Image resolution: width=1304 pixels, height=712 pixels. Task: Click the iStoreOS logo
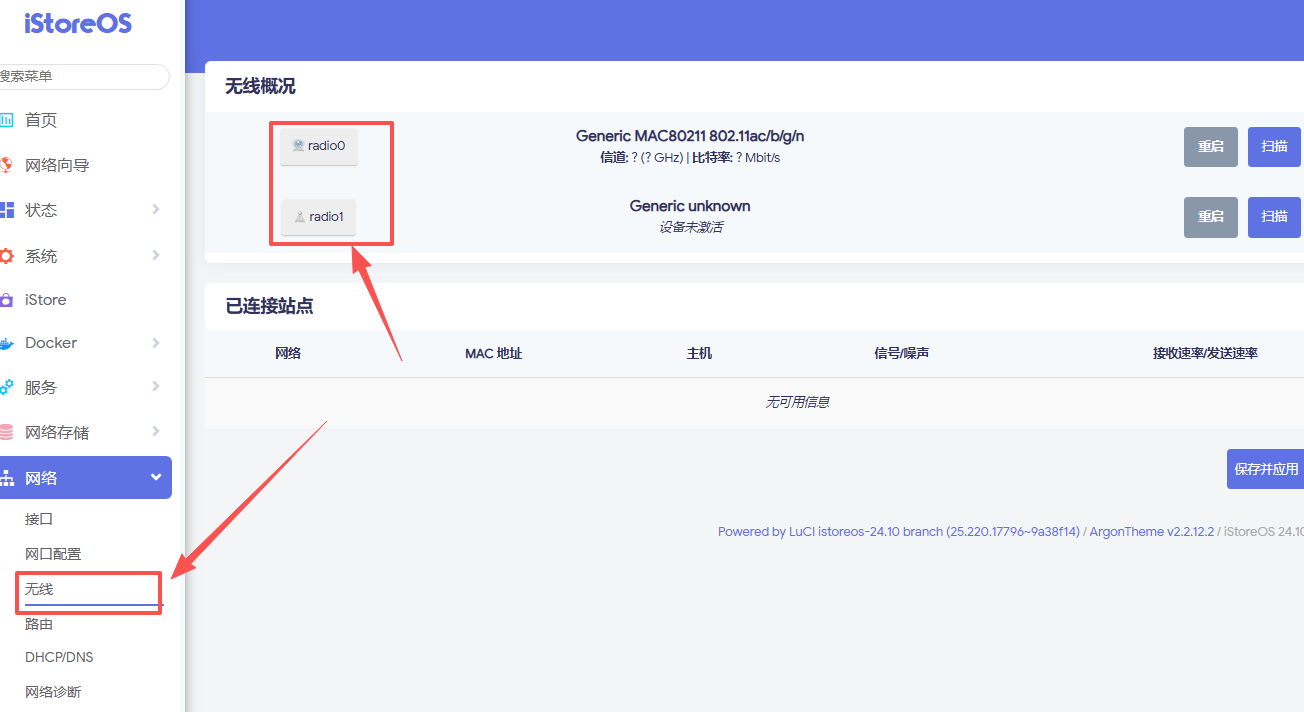click(x=78, y=23)
